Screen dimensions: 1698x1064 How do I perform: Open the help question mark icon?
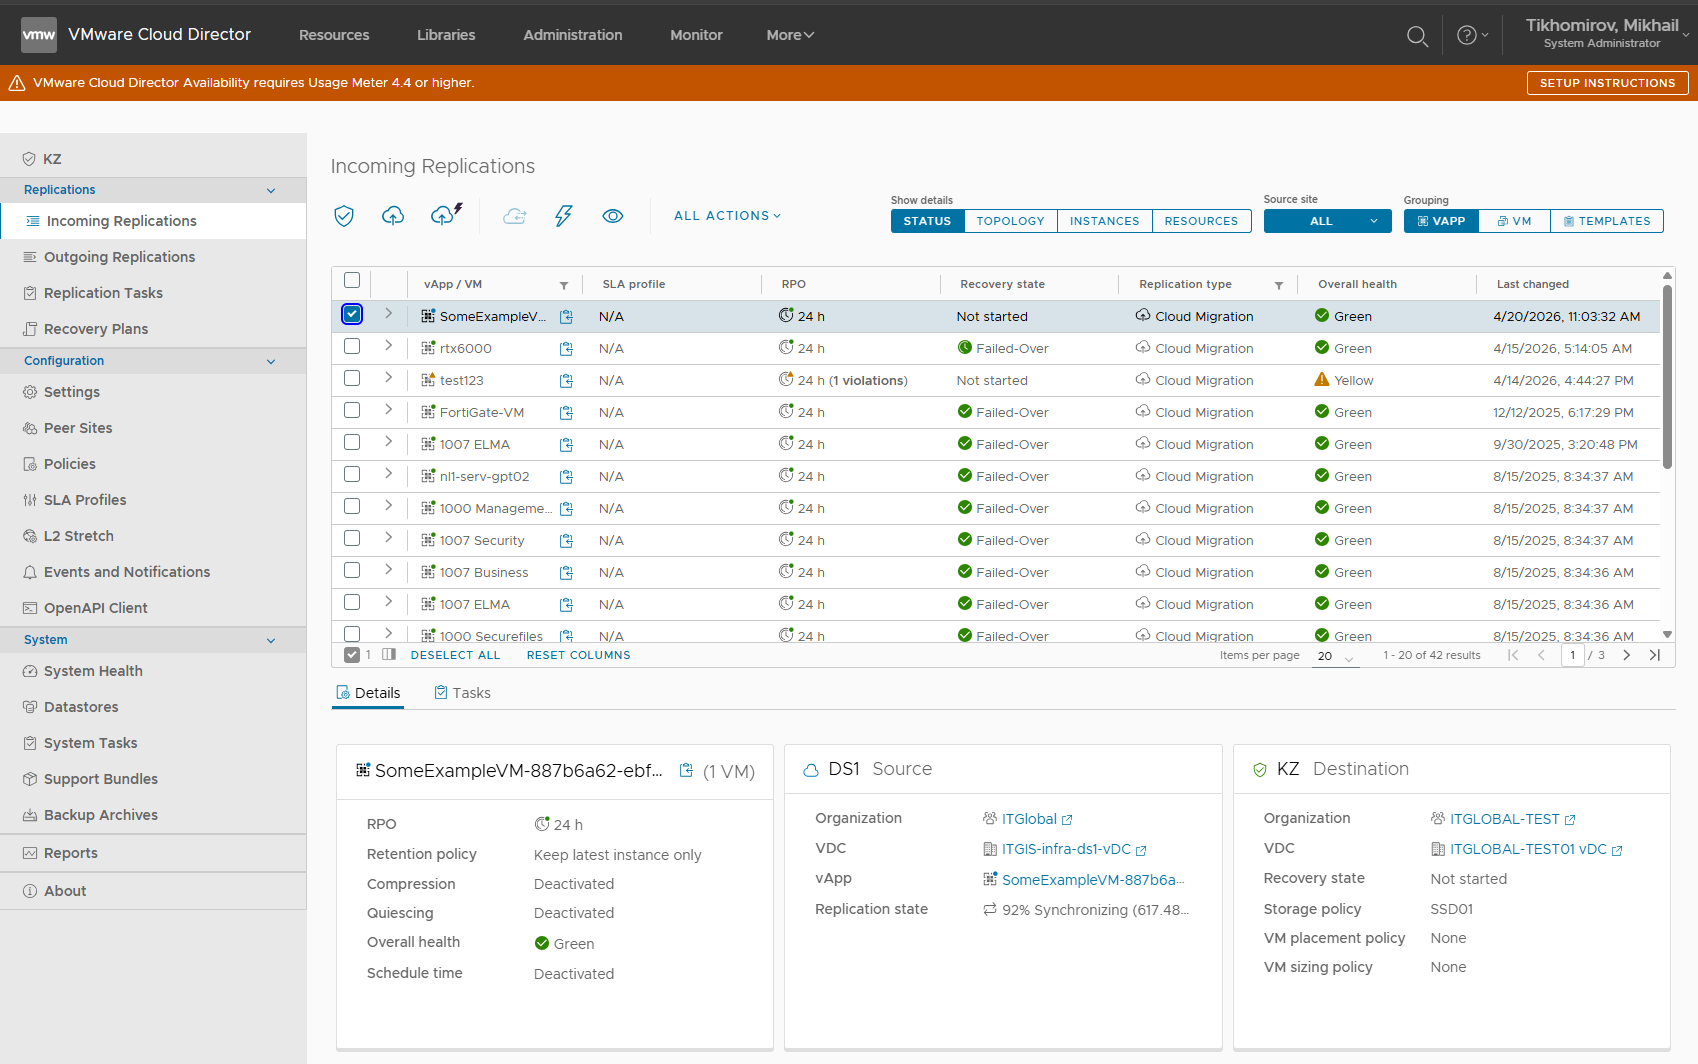[x=1467, y=36]
